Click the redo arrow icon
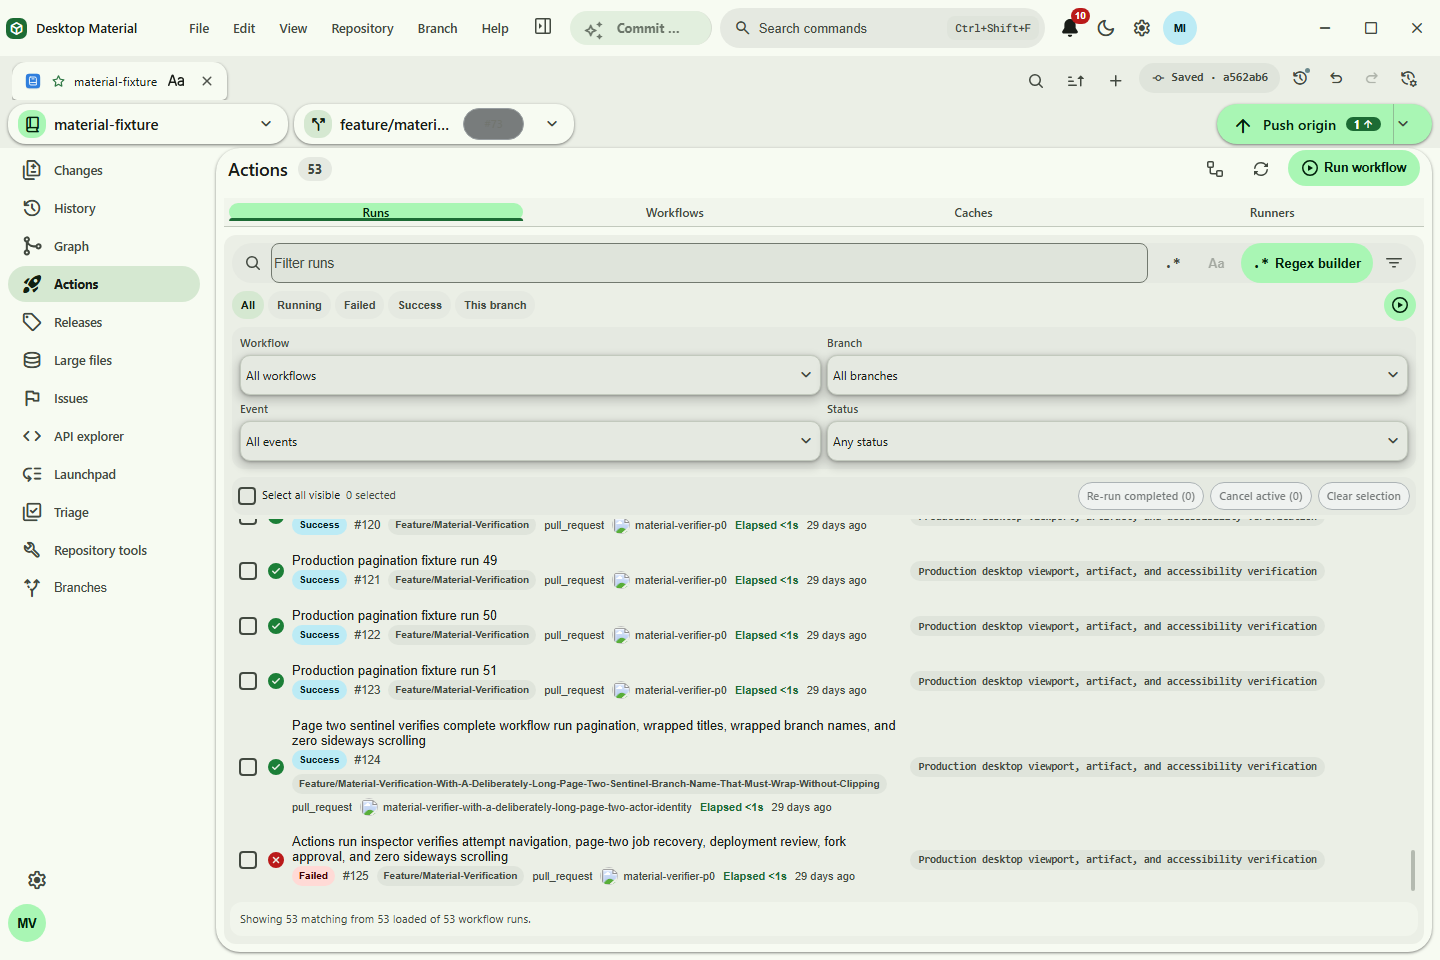The width and height of the screenshot is (1440, 960). coord(1372,78)
